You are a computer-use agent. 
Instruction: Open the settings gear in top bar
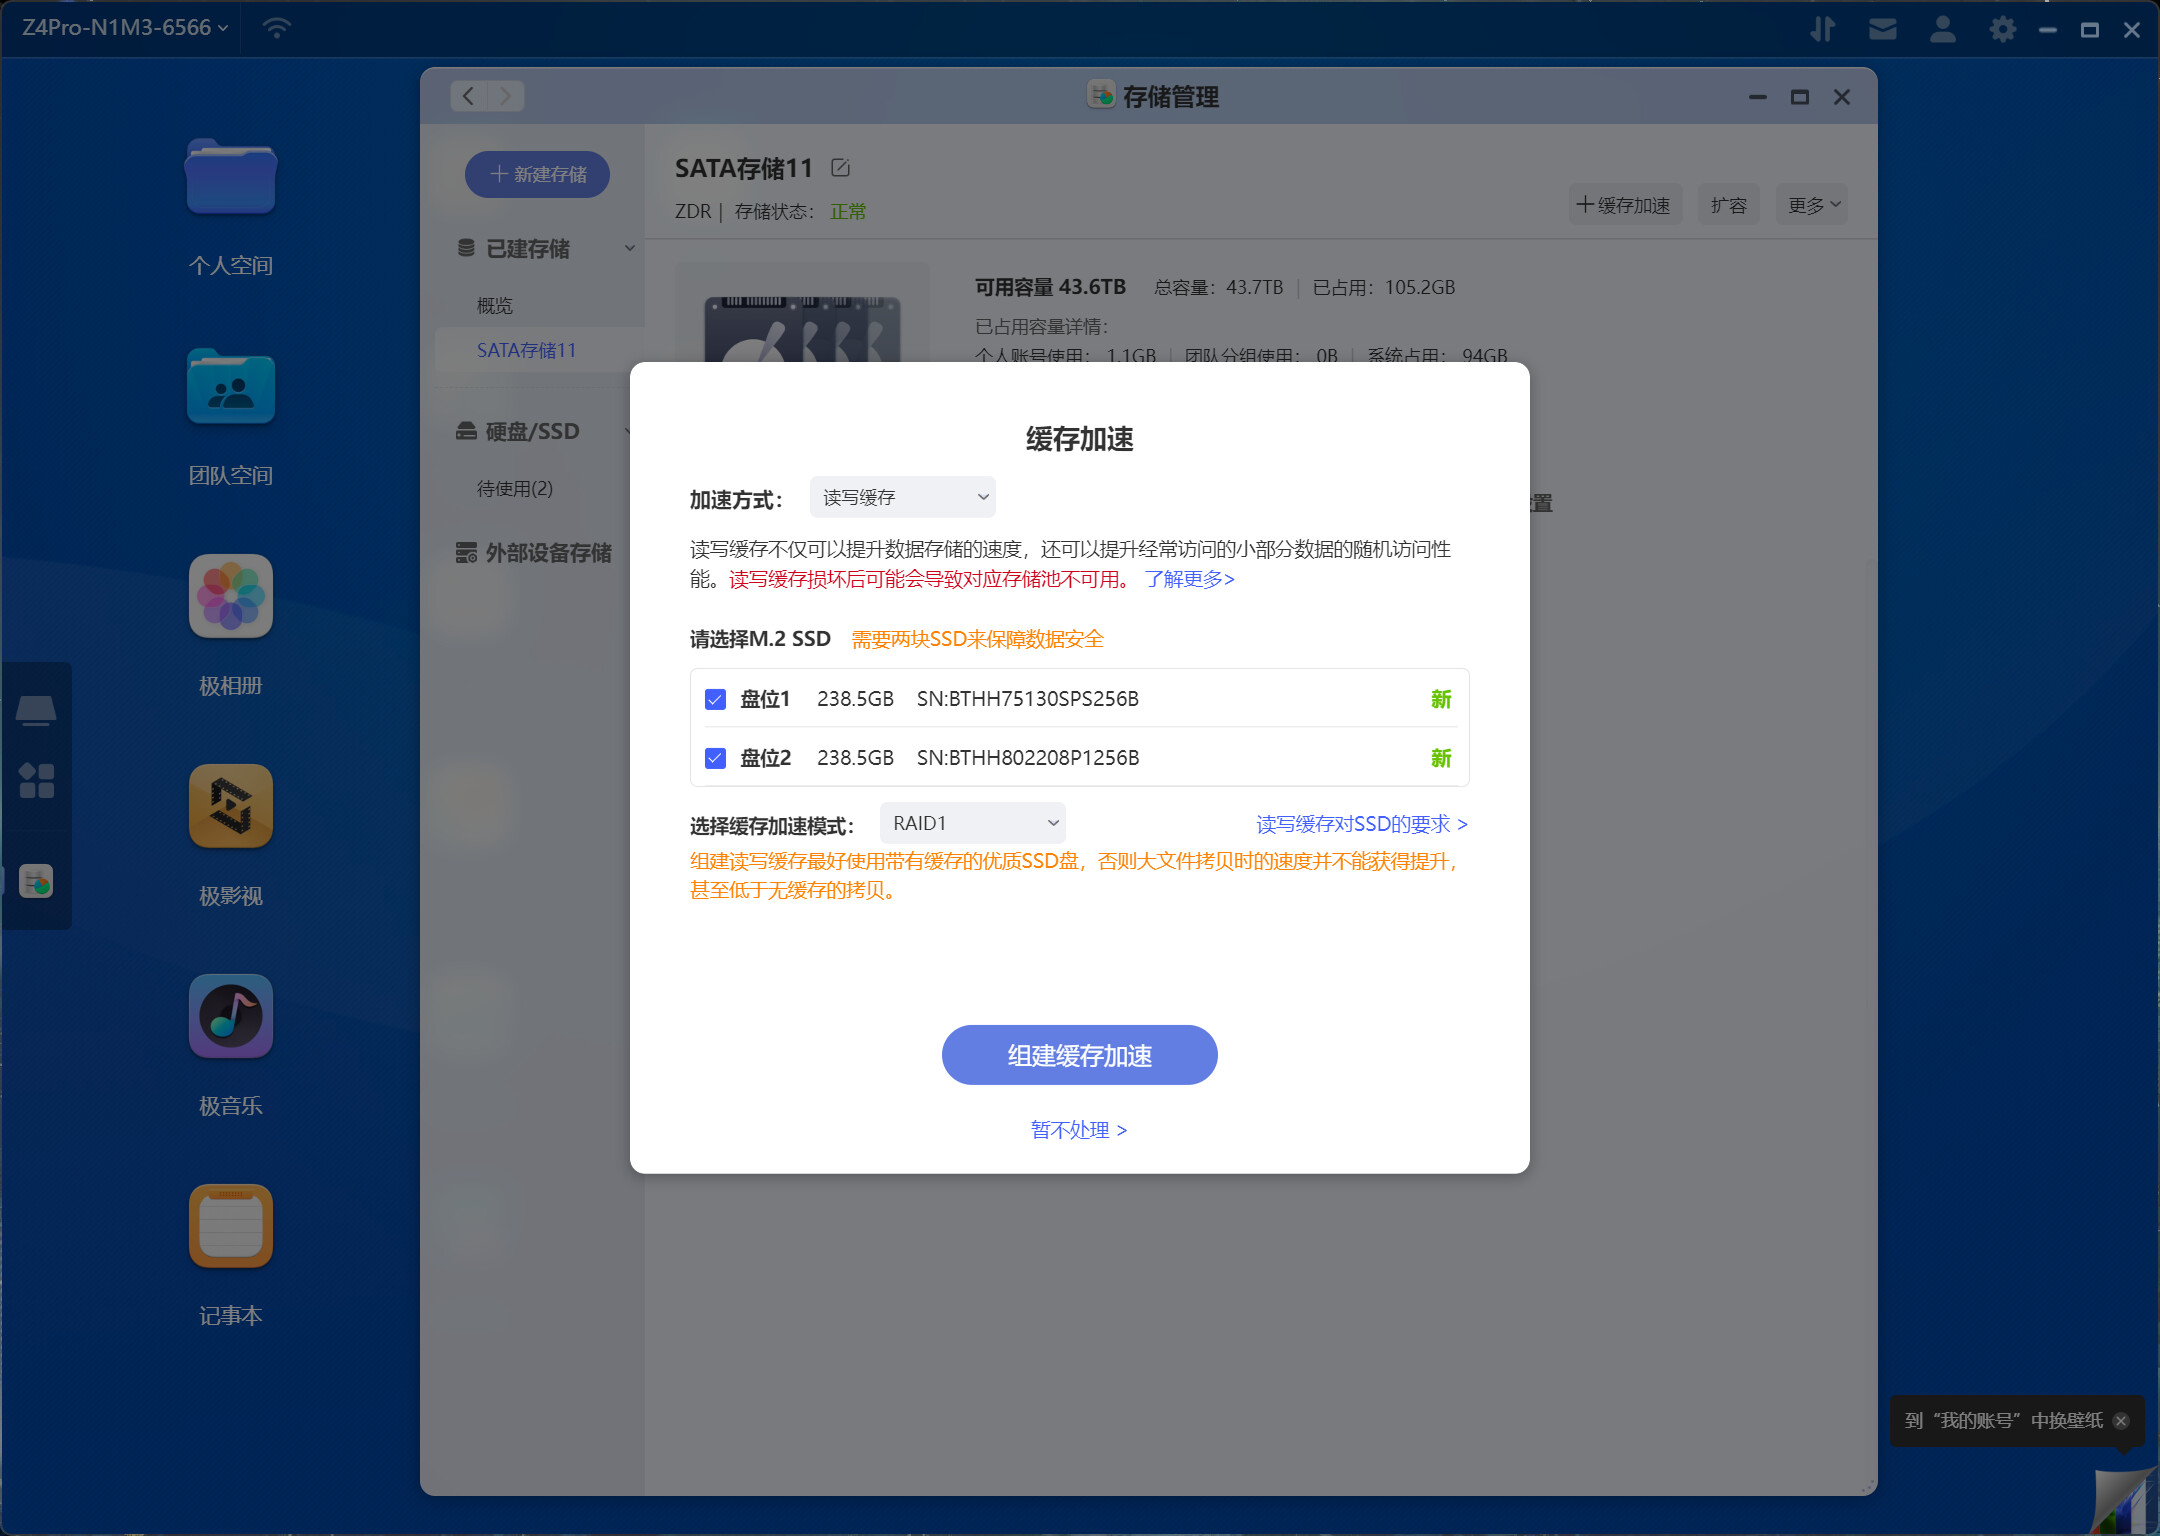point(2003,29)
